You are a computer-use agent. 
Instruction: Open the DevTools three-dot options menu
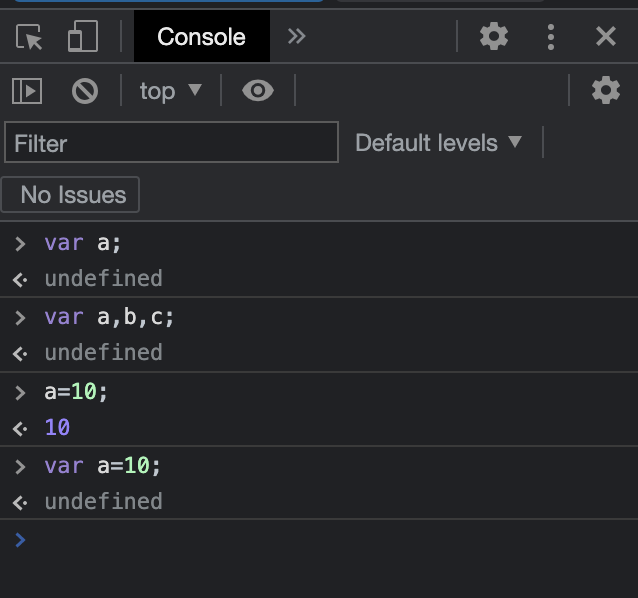(551, 38)
